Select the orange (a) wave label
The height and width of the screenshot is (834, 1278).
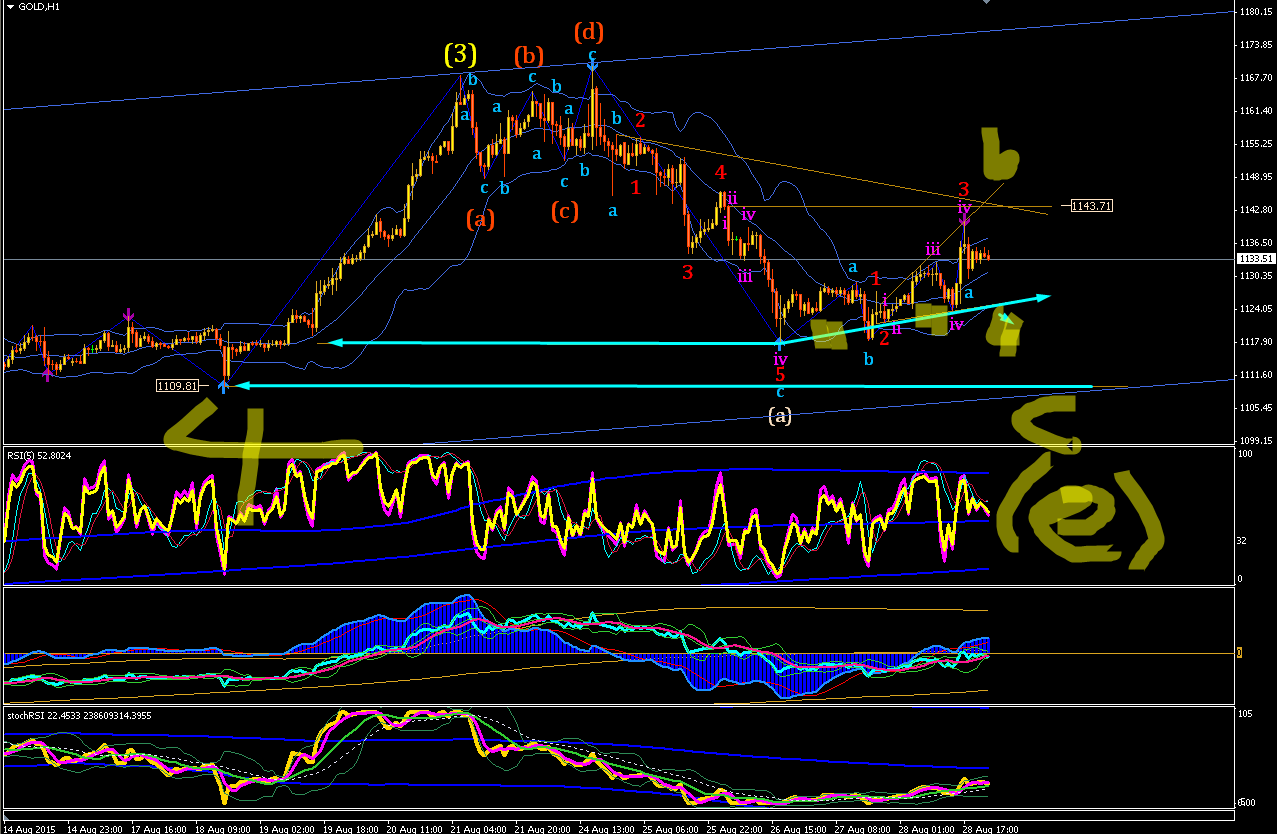tap(480, 219)
